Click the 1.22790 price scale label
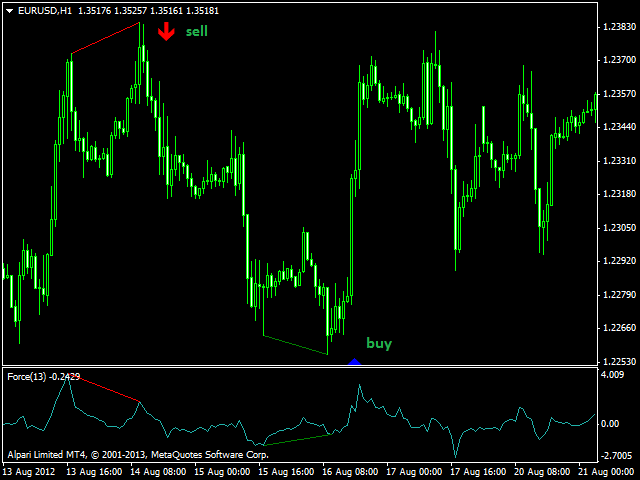Image resolution: width=640 pixels, height=480 pixels. coord(619,294)
